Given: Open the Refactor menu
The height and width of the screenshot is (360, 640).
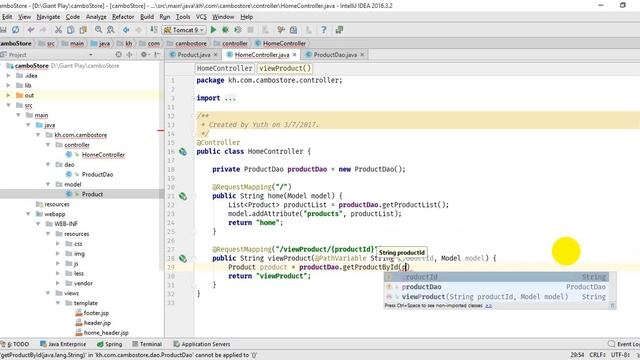Looking at the screenshot, I should [123, 17].
